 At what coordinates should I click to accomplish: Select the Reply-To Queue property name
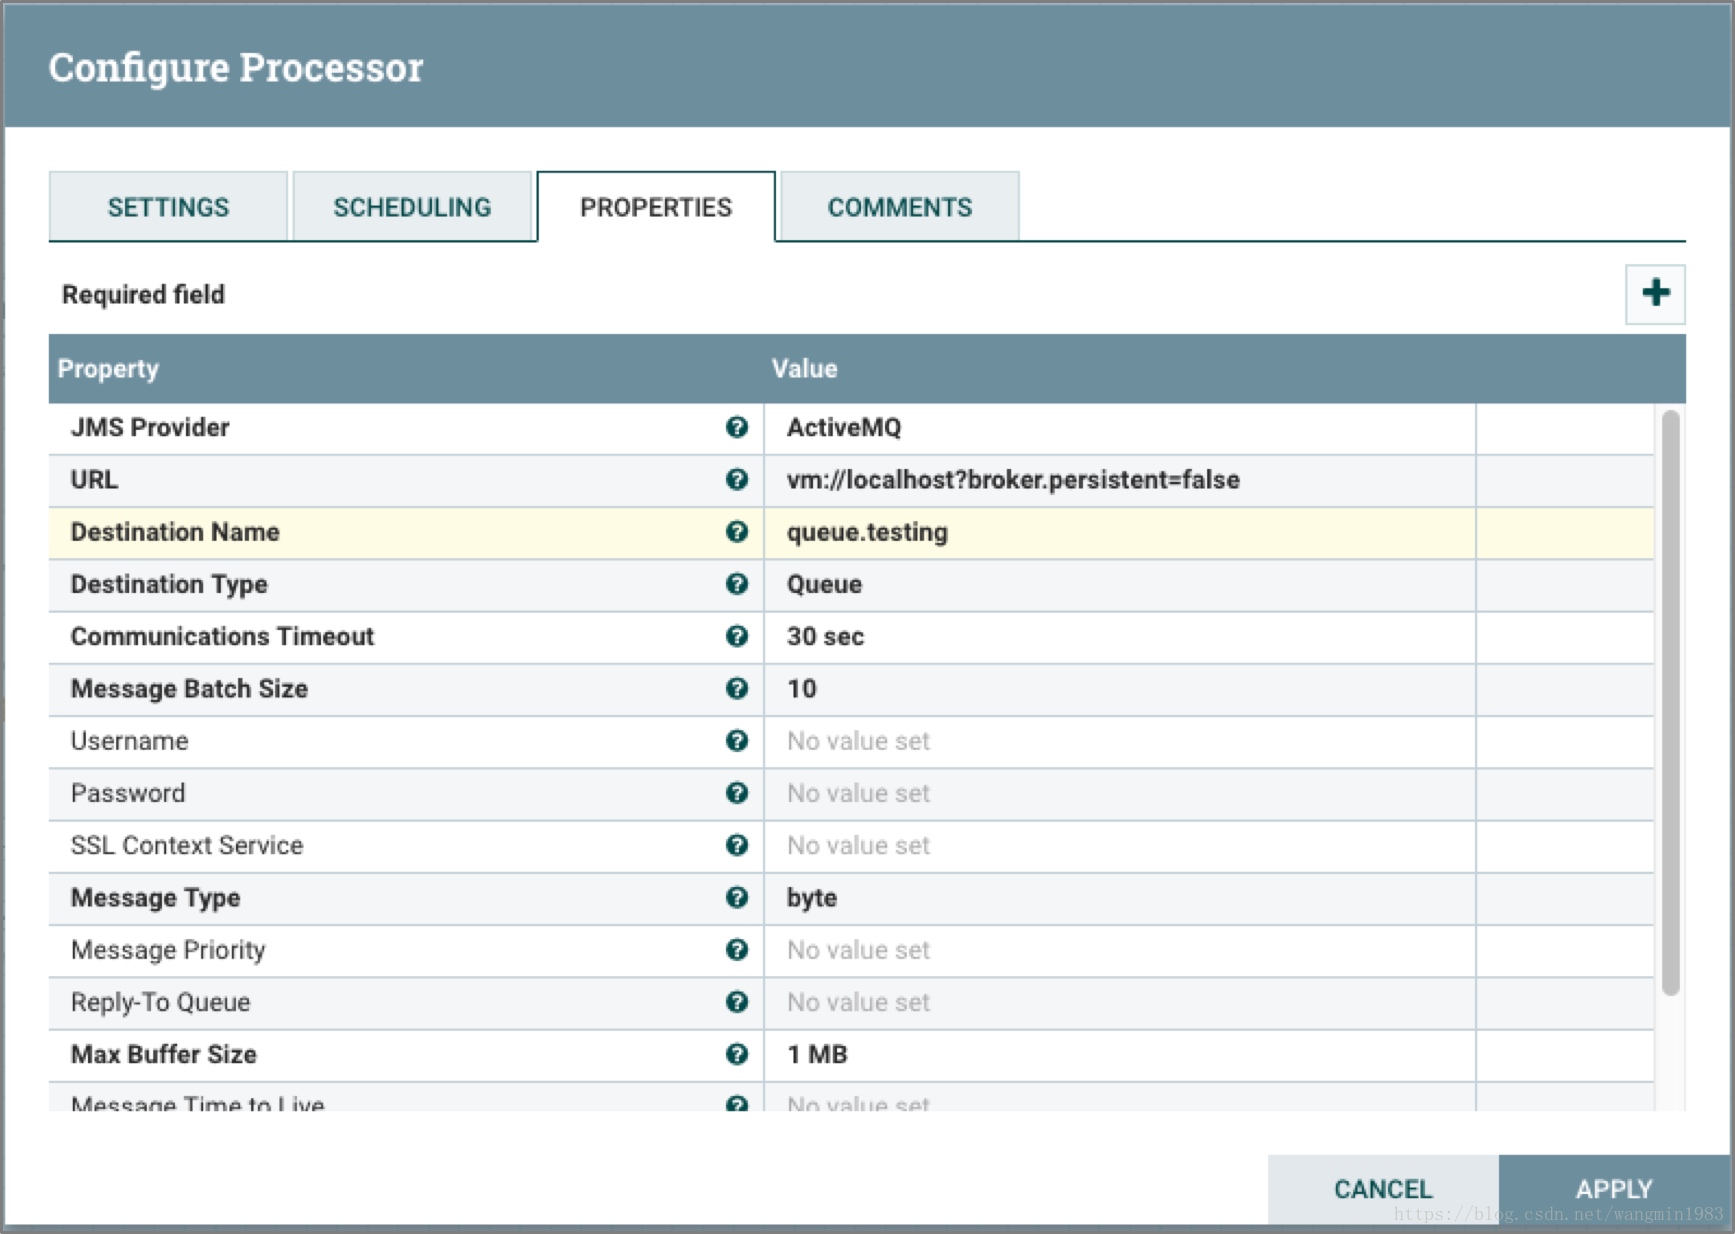point(161,1002)
